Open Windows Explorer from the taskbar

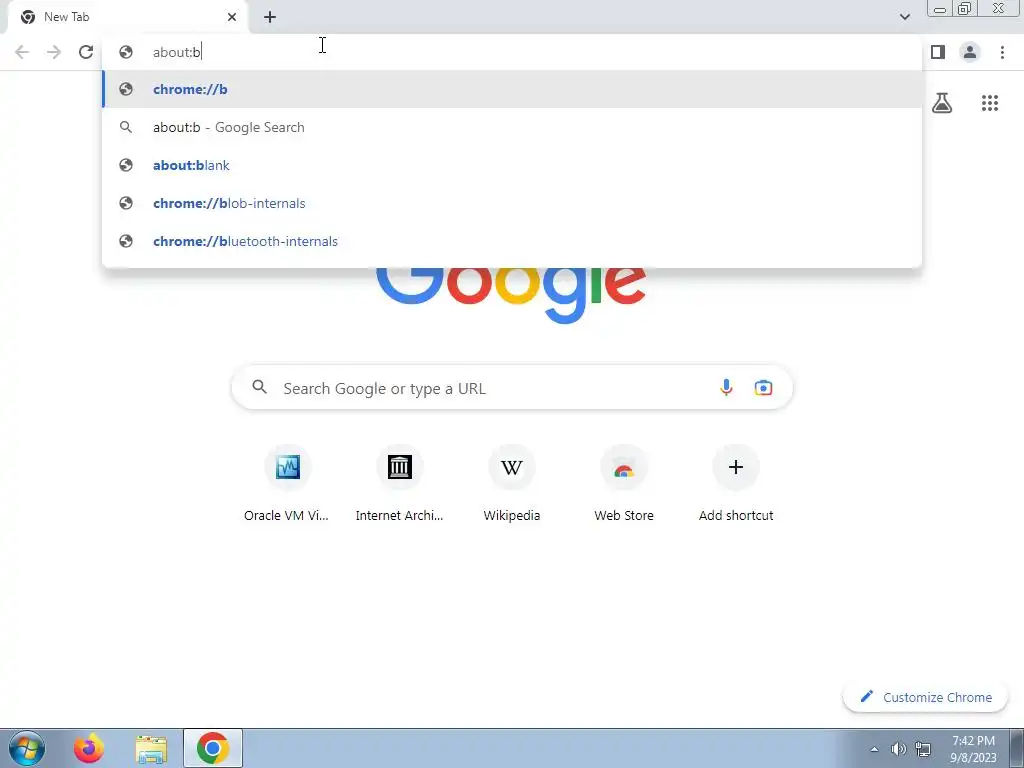(151, 748)
